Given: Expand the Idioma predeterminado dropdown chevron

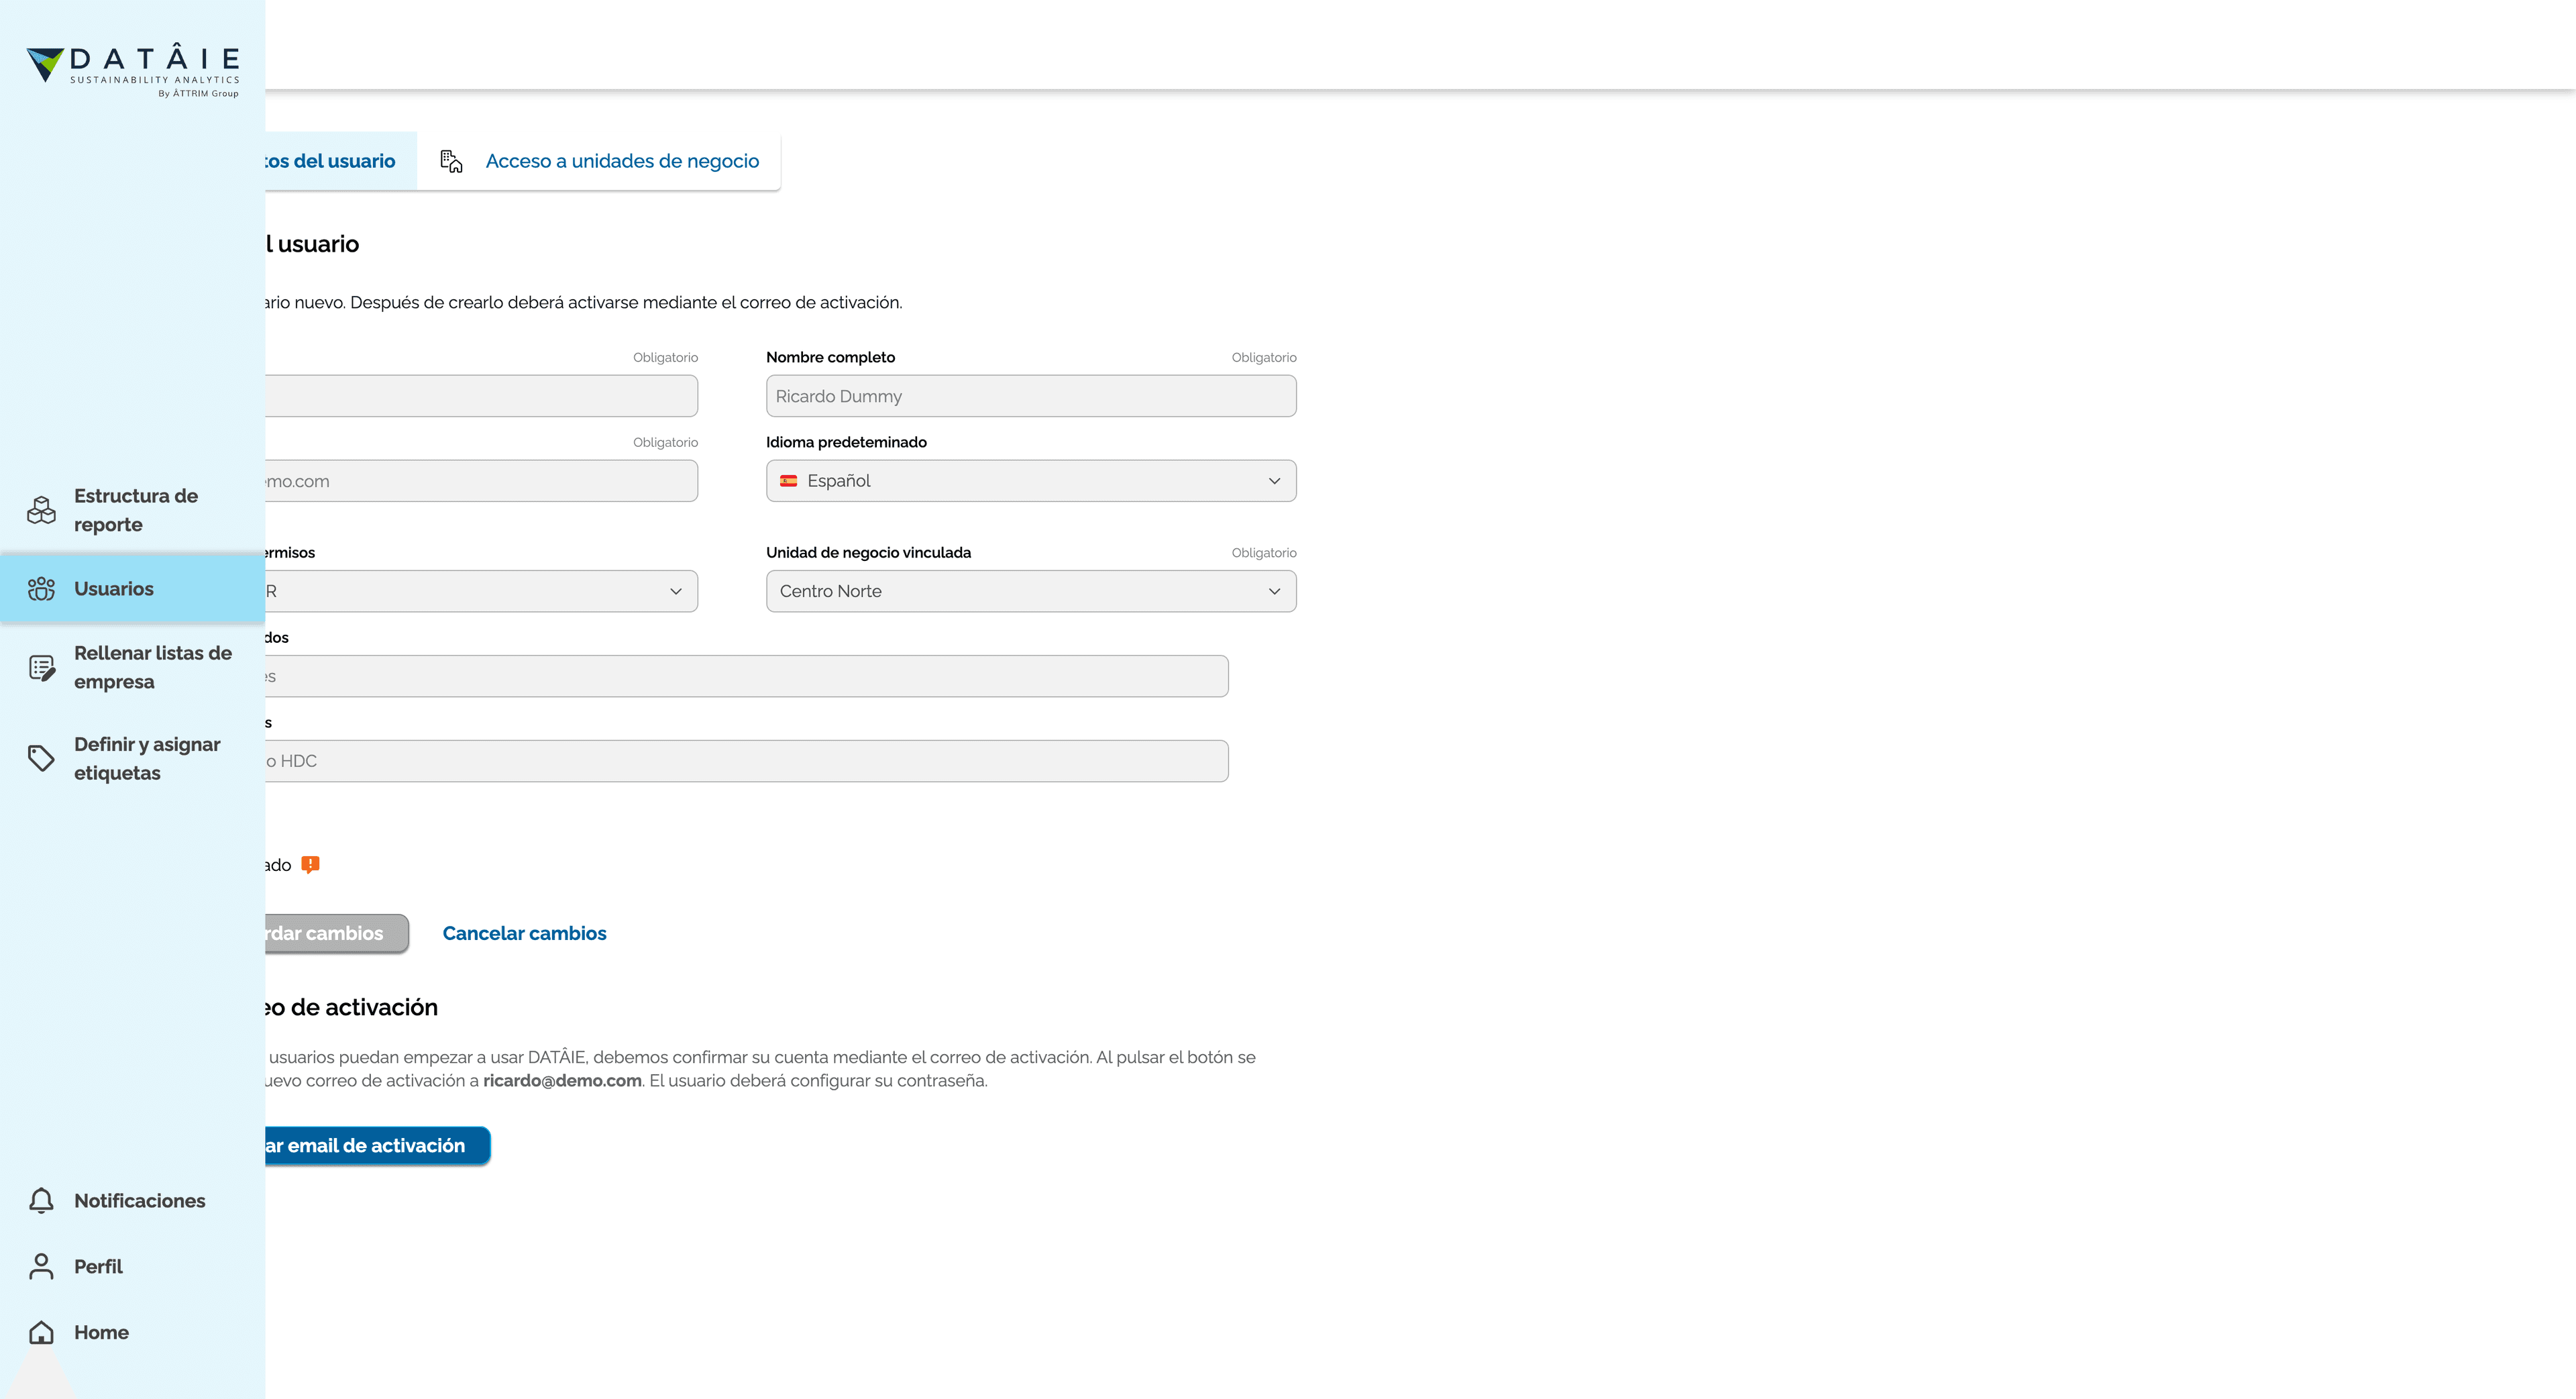Looking at the screenshot, I should click(1274, 481).
